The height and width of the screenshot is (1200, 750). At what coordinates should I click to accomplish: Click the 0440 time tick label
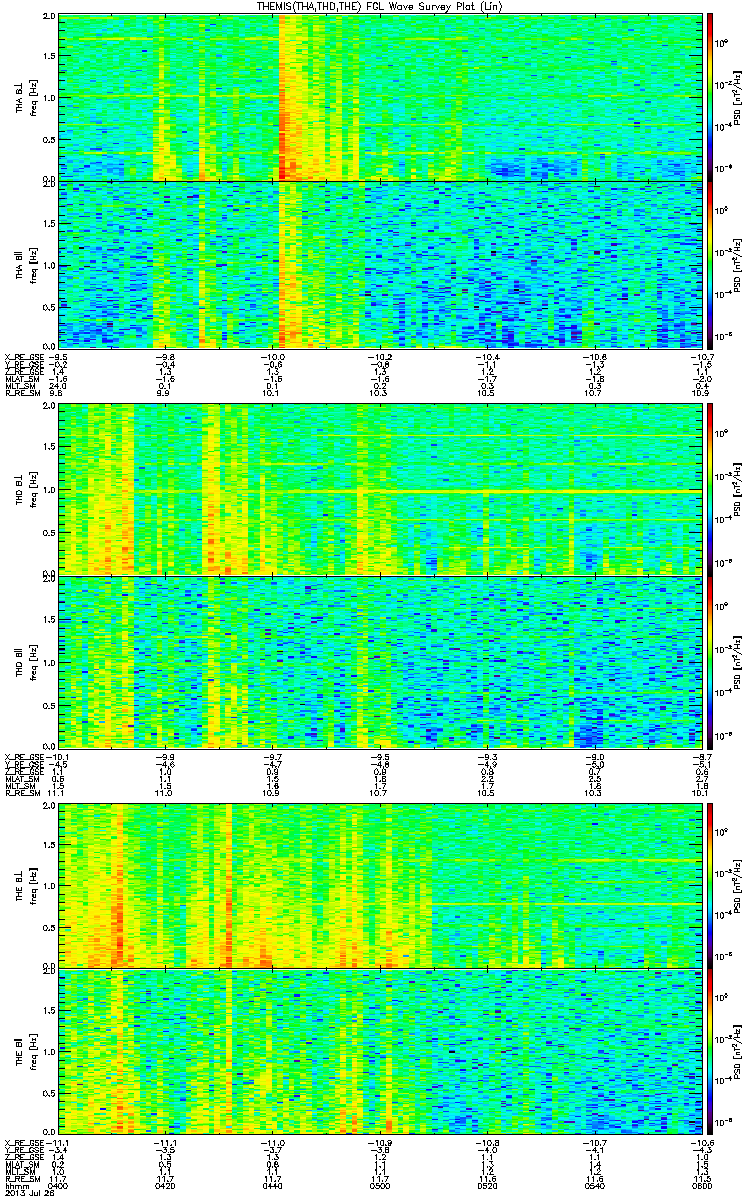(272, 1187)
